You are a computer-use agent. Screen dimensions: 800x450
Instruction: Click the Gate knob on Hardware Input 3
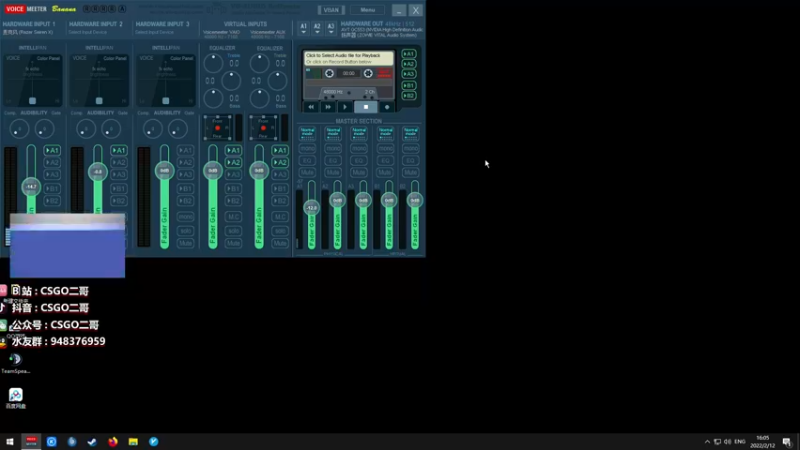178,129
